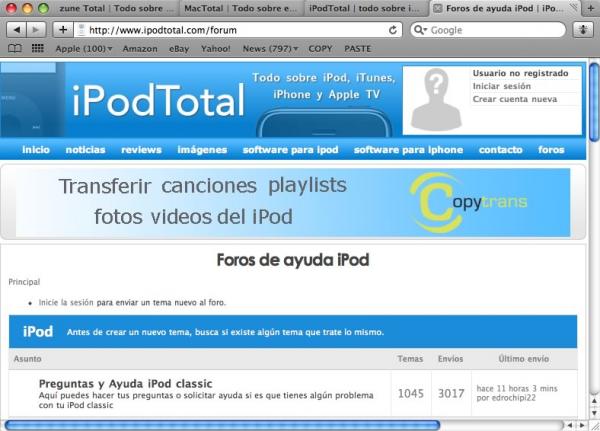This screenshot has height=431, width=600.
Task: Open the eBay bookmark
Action: pos(179,49)
